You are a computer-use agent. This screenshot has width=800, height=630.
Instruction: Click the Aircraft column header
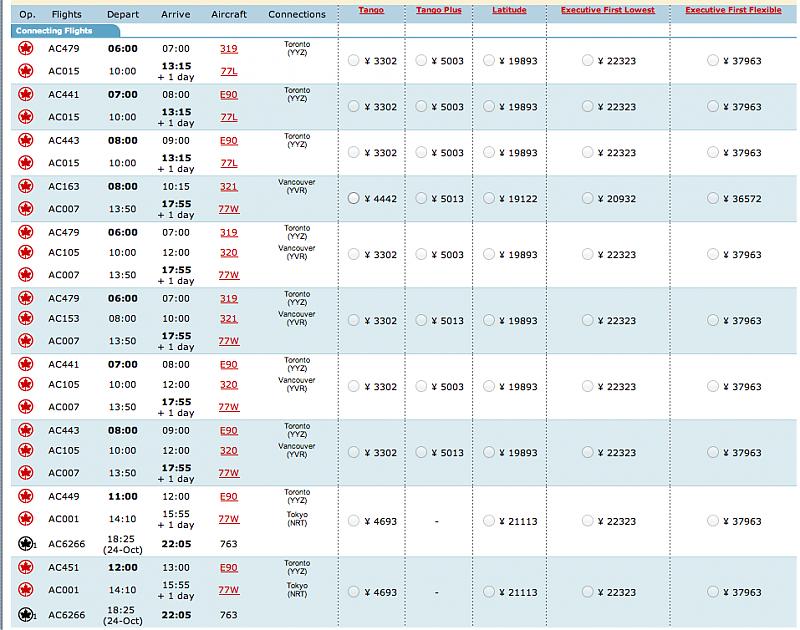tap(229, 14)
